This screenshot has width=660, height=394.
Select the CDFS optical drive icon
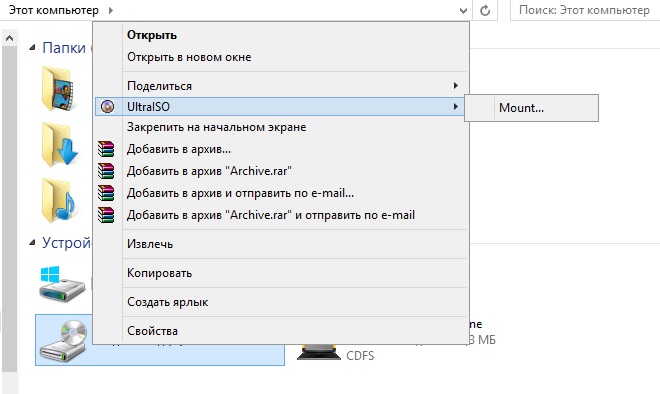[319, 352]
